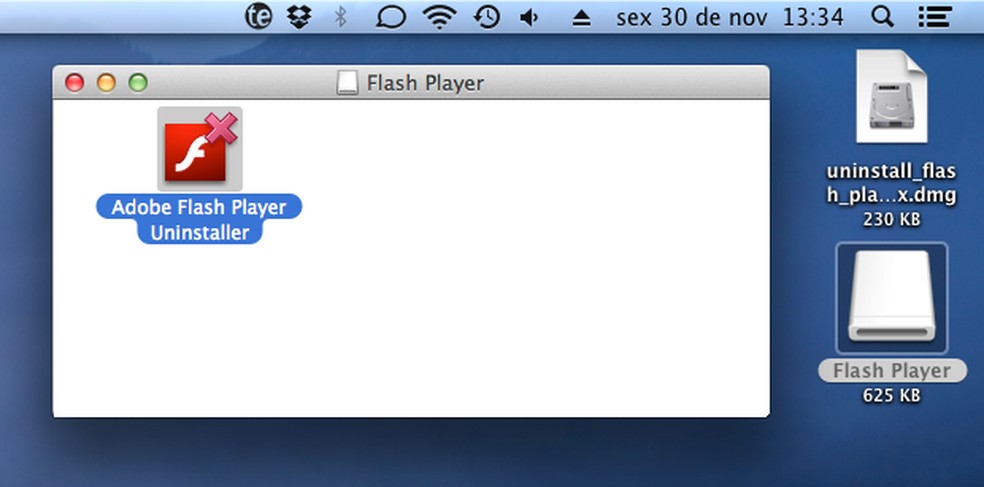Click the 230 KB size label

click(892, 220)
